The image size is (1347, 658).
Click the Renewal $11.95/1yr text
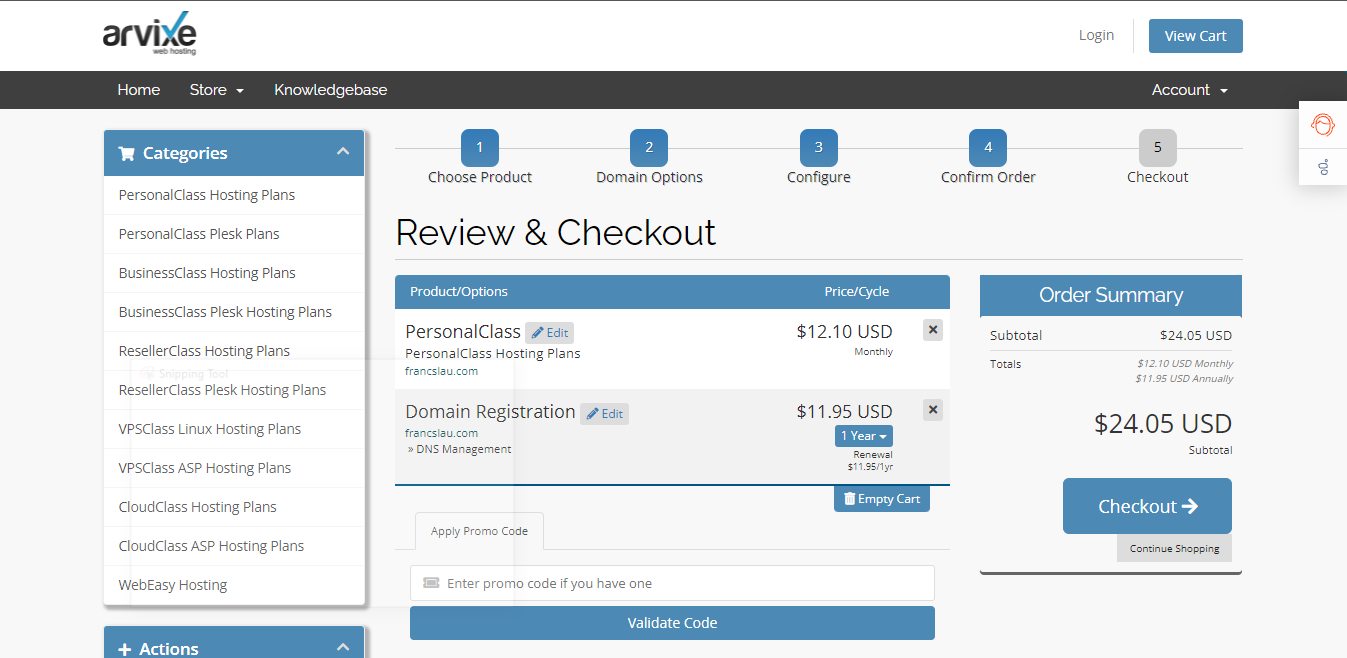[870, 460]
